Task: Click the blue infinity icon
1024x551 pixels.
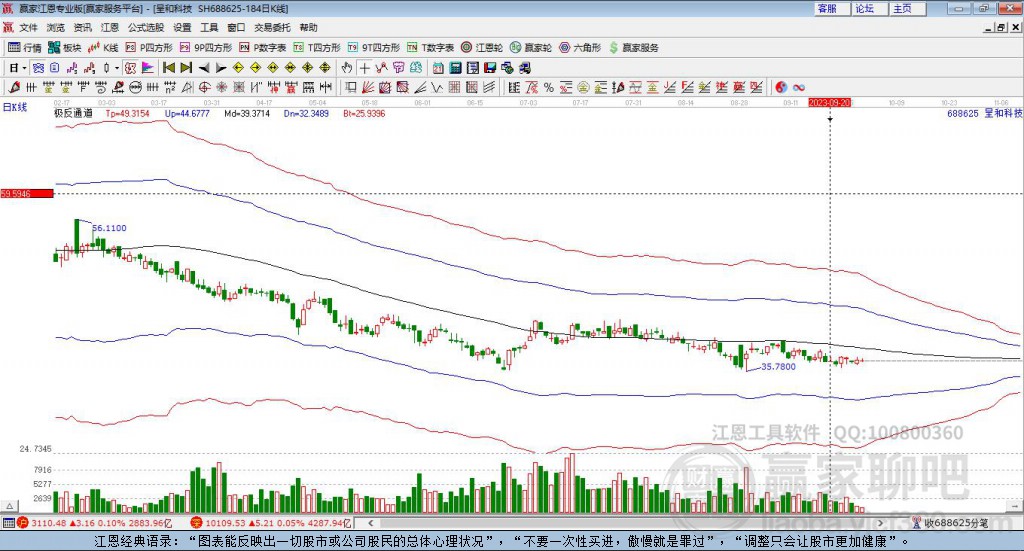Action: 799,87
